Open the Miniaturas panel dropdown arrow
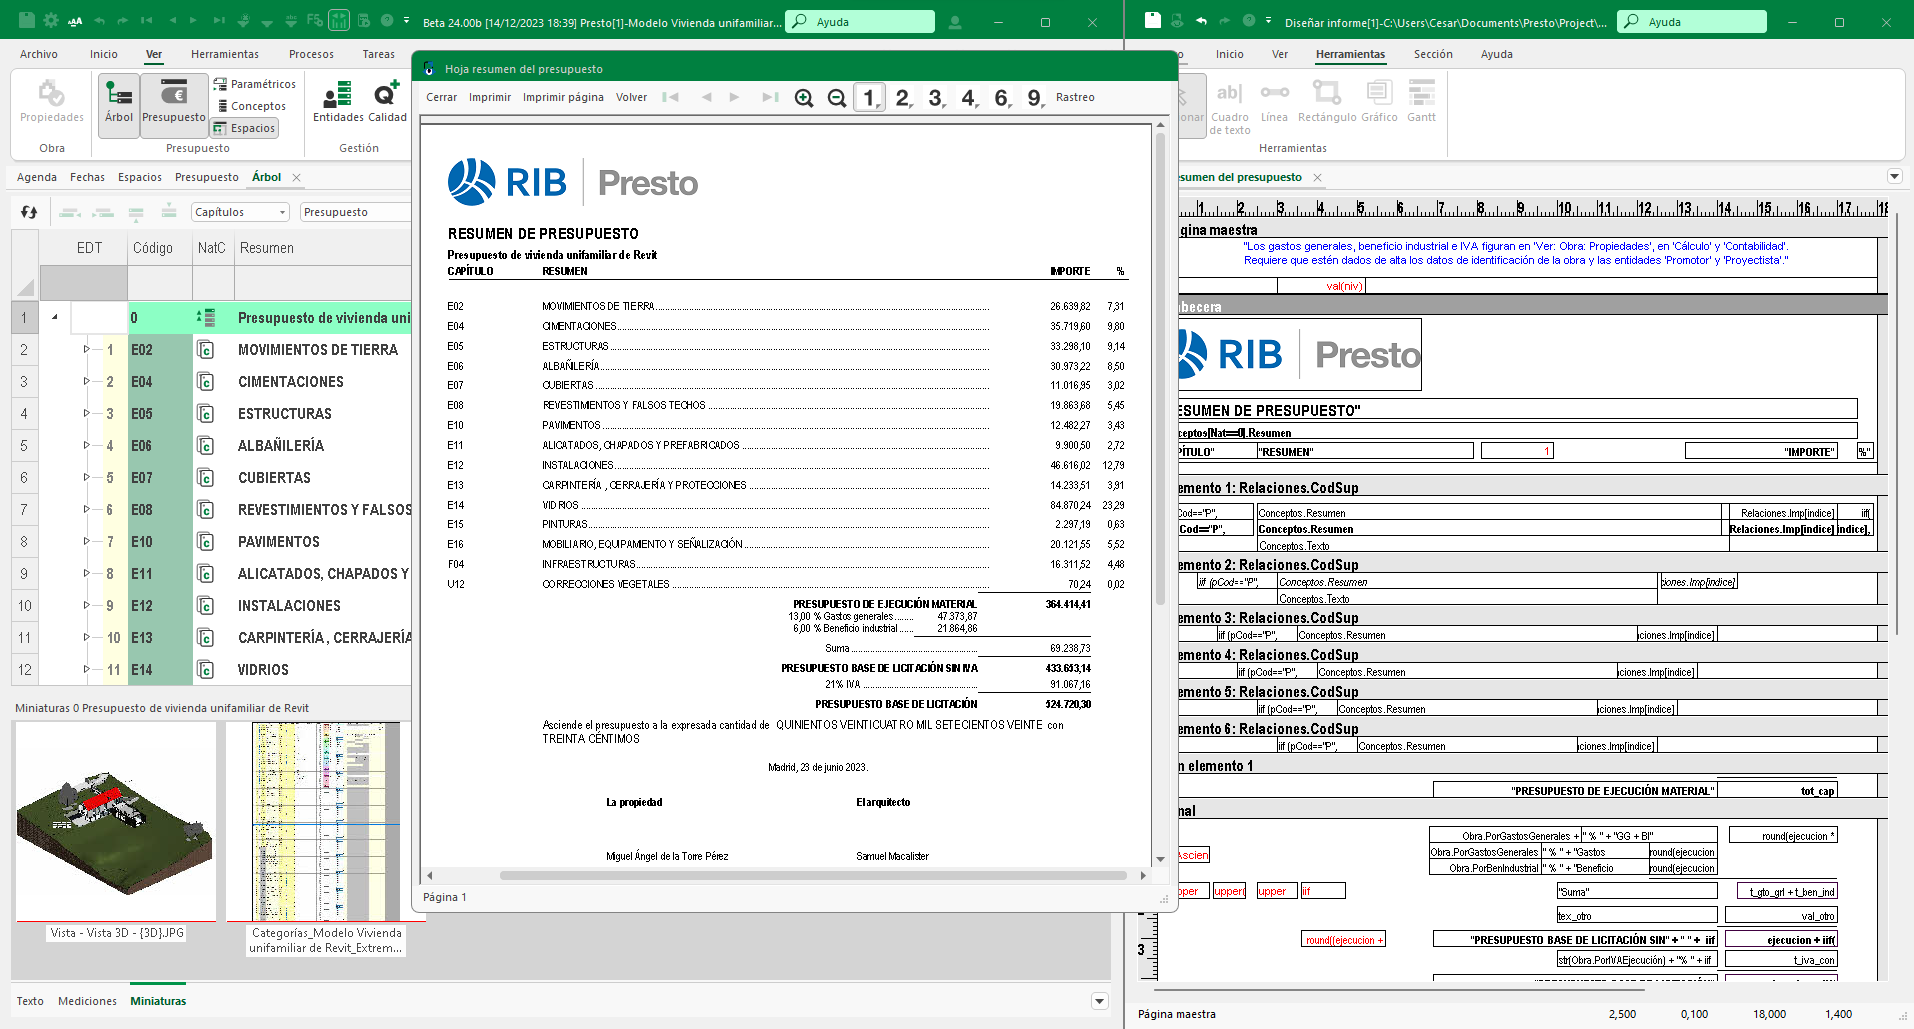1914x1029 pixels. (1099, 1000)
